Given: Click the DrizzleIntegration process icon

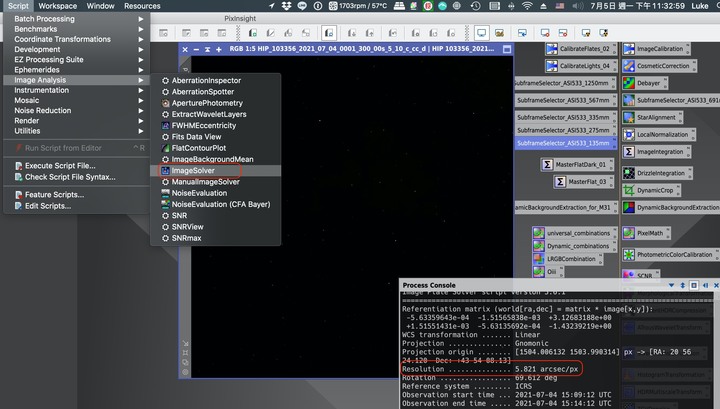Looking at the screenshot, I should (x=657, y=173).
